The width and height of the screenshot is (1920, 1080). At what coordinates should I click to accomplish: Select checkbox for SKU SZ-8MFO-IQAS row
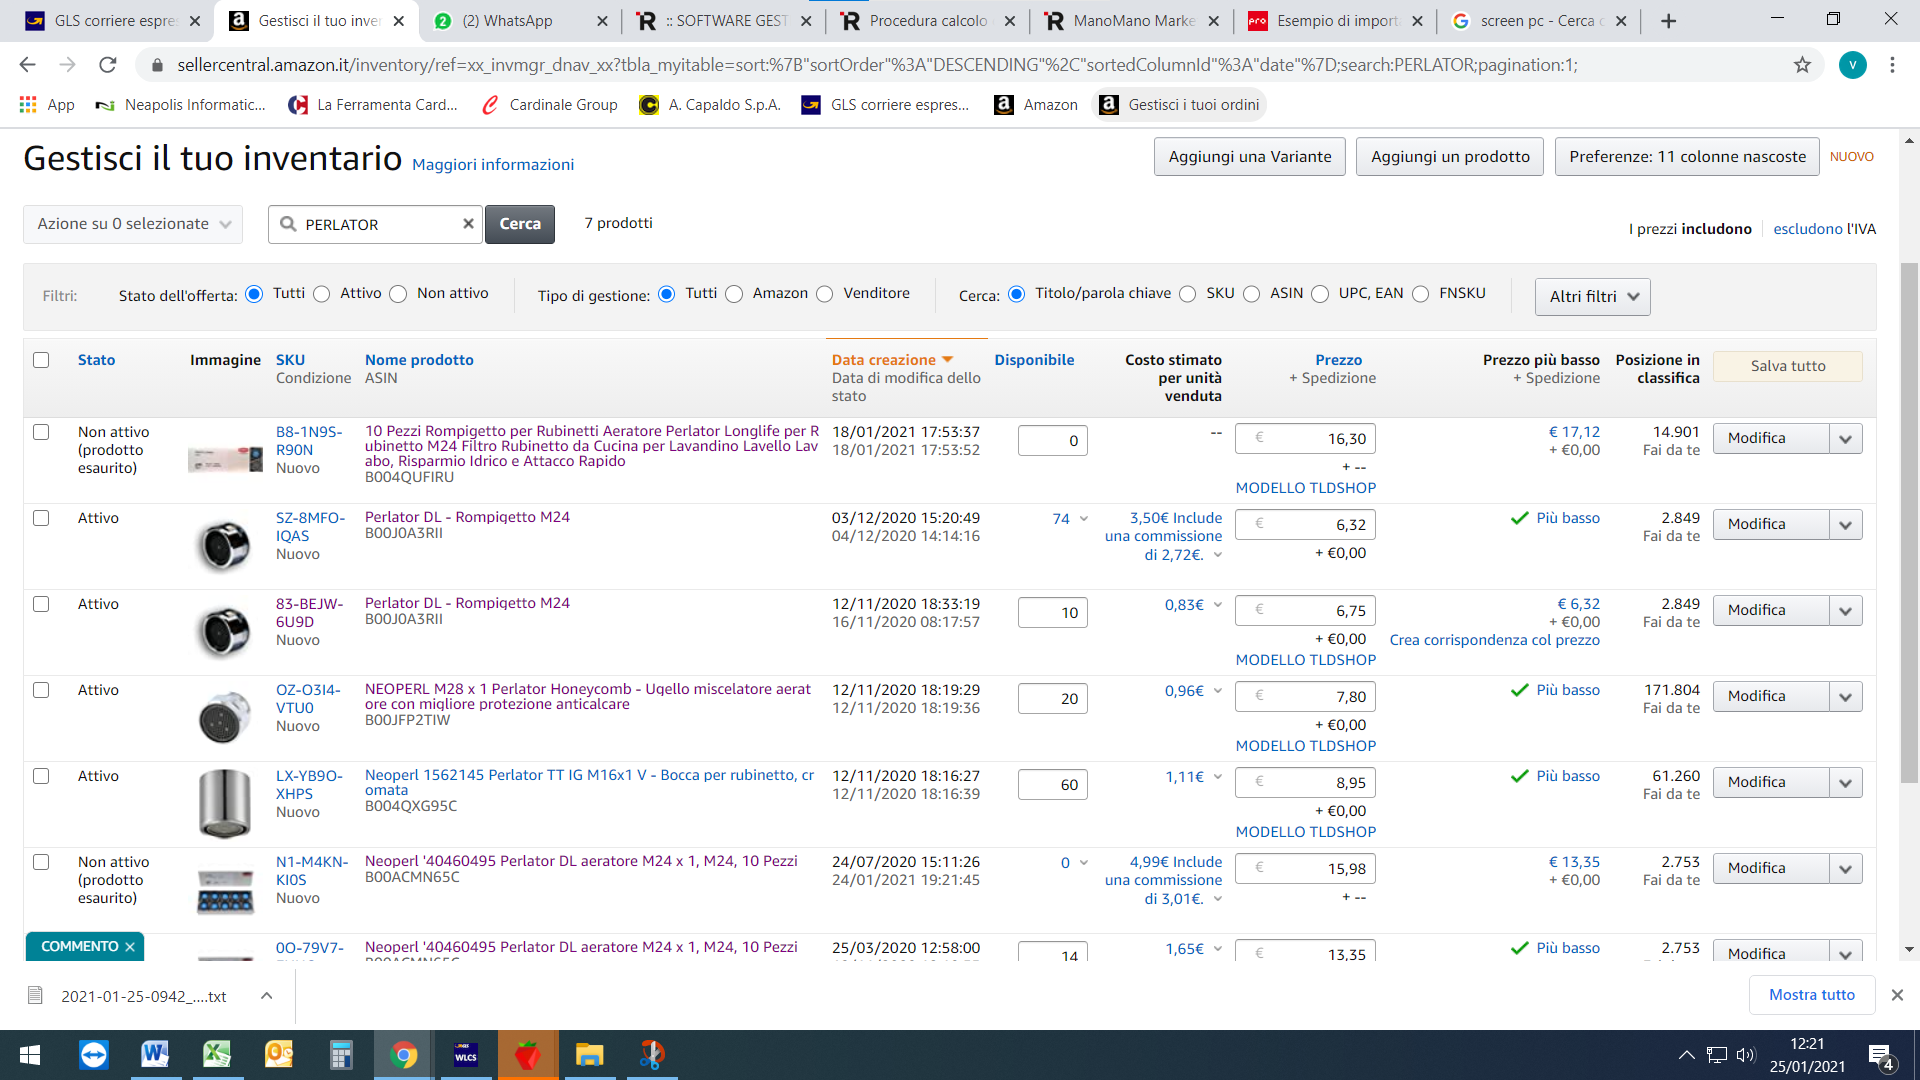41,518
